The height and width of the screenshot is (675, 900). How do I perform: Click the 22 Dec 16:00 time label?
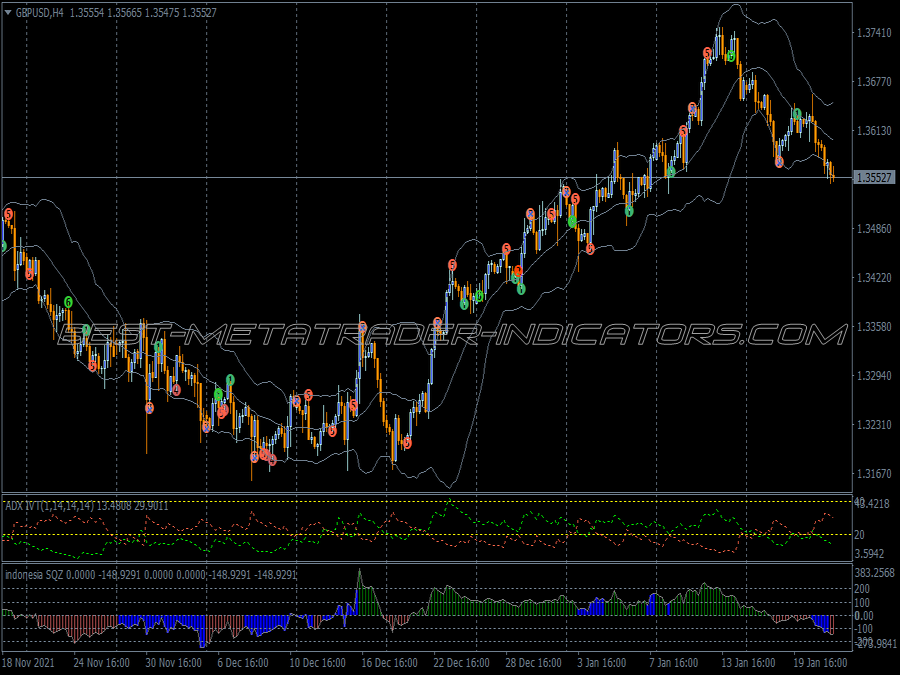(x=461, y=662)
